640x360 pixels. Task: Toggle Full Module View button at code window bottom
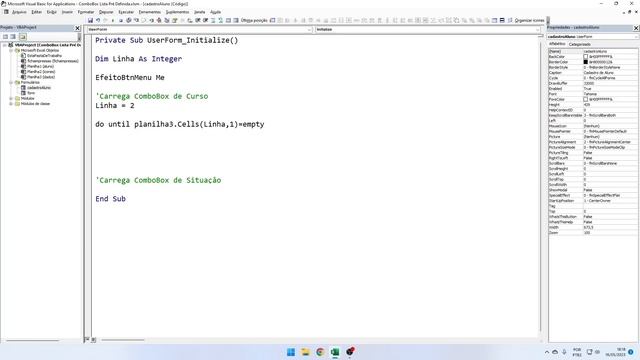click(x=93, y=340)
